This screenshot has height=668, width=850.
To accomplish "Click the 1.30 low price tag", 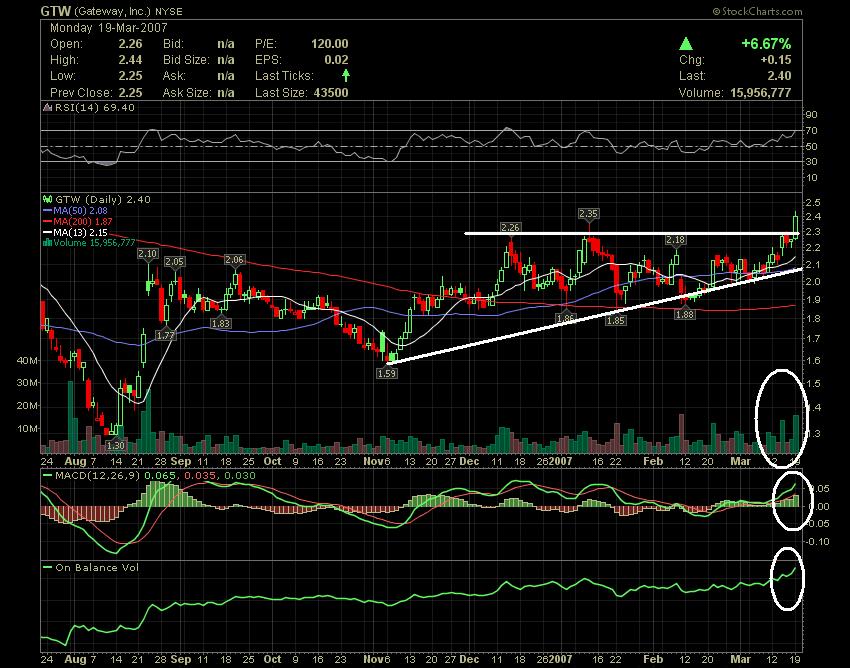I will click(115, 446).
